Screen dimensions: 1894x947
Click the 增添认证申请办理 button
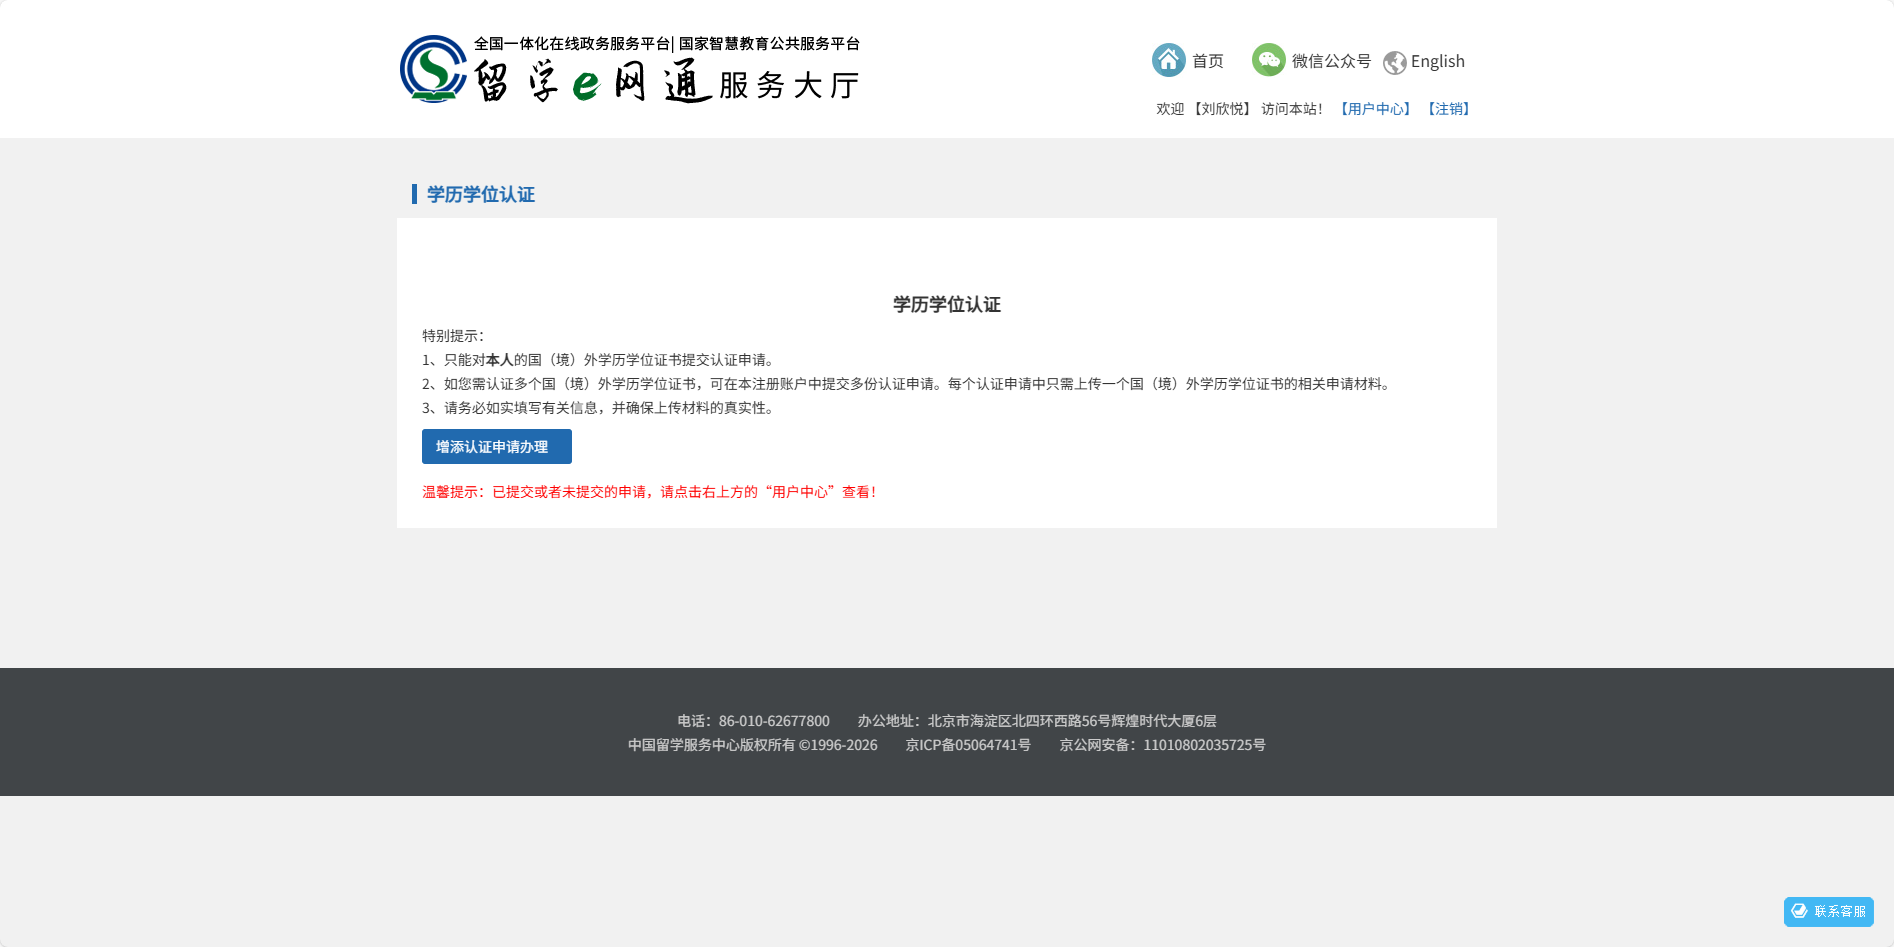click(496, 447)
